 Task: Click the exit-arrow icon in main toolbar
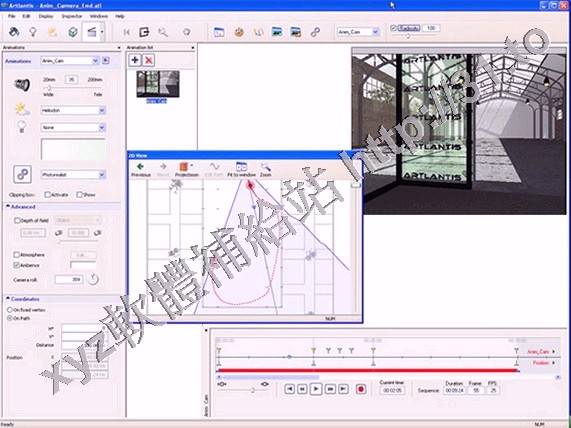144,32
